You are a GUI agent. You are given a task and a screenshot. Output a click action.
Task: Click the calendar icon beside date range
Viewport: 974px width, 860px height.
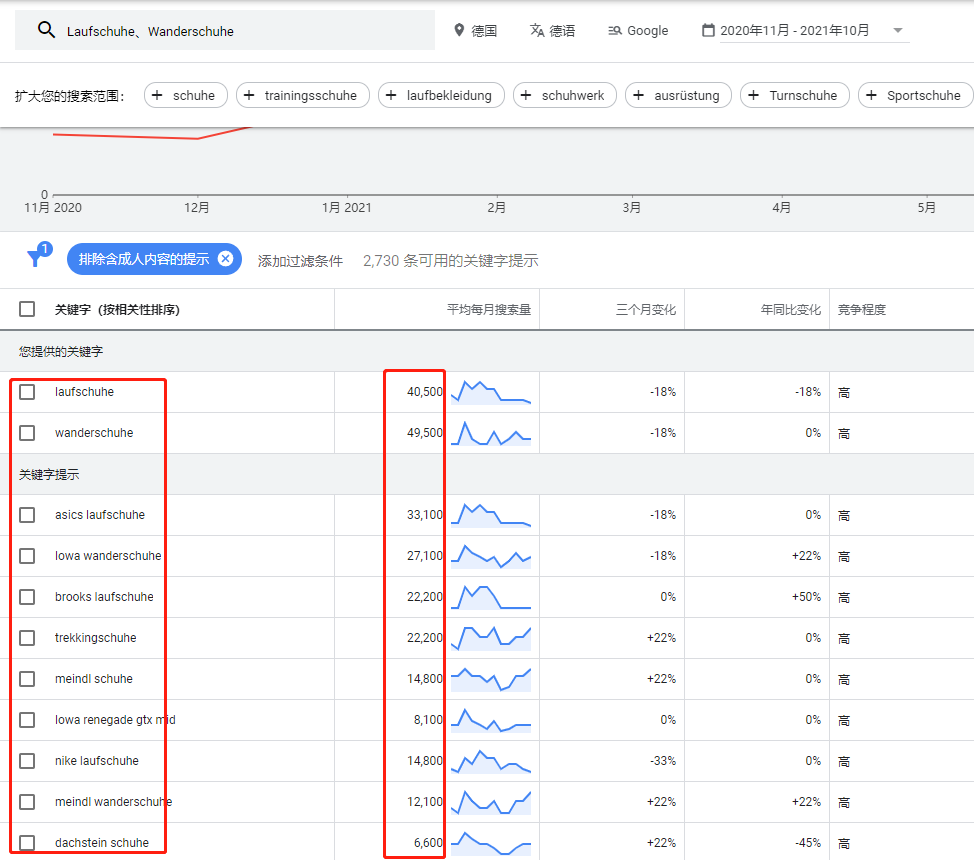708,30
